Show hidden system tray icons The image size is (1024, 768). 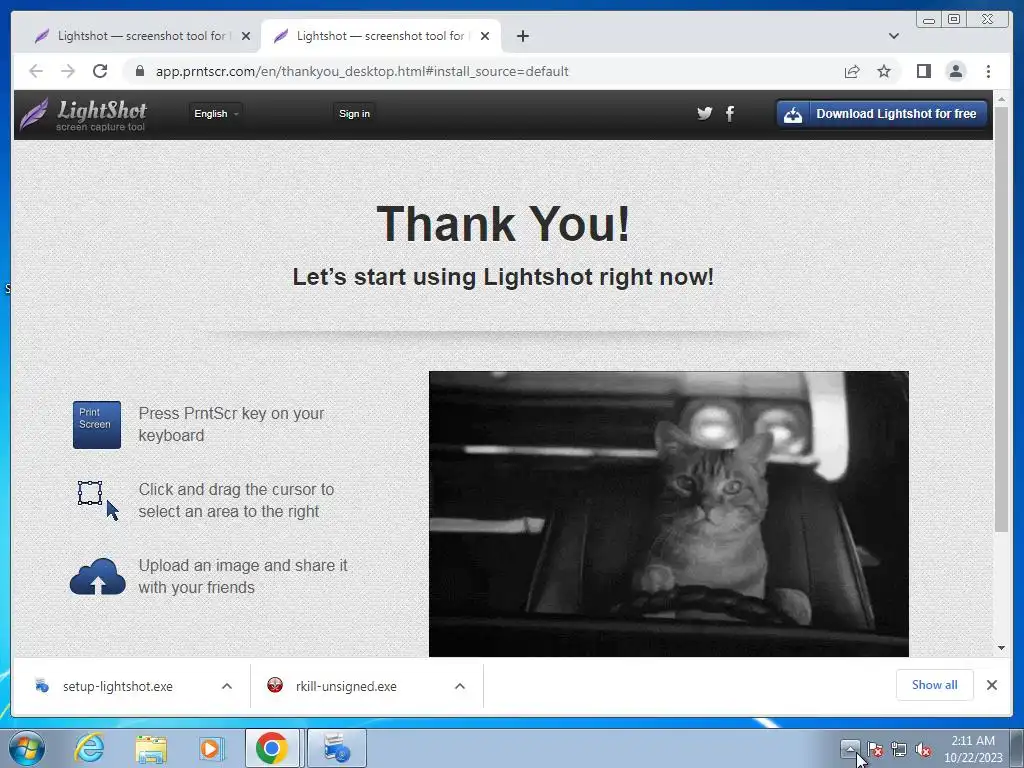[850, 749]
